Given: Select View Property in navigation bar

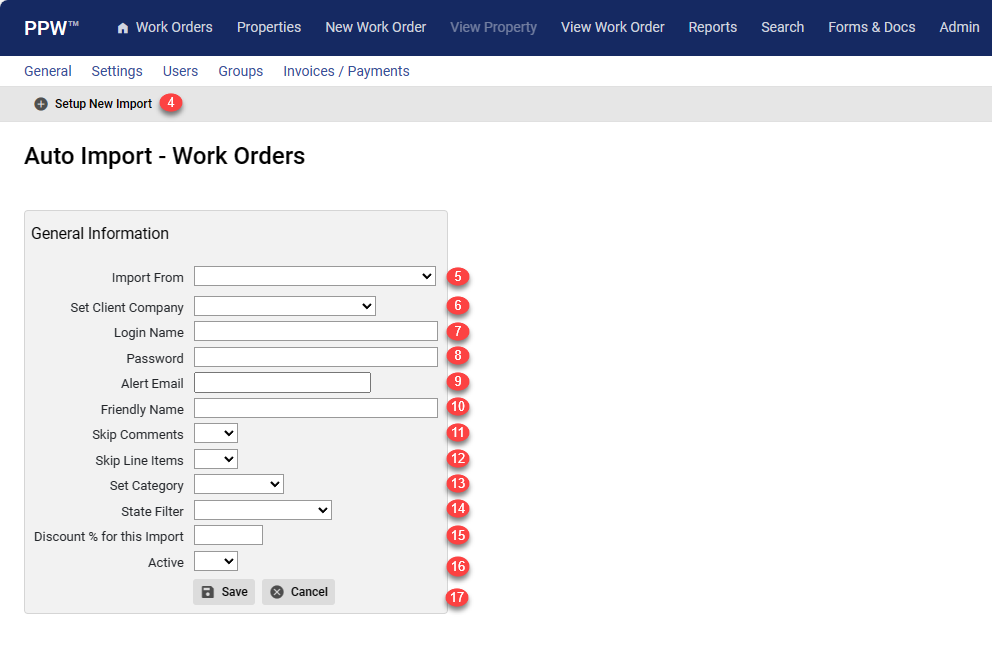Looking at the screenshot, I should tap(493, 27).
